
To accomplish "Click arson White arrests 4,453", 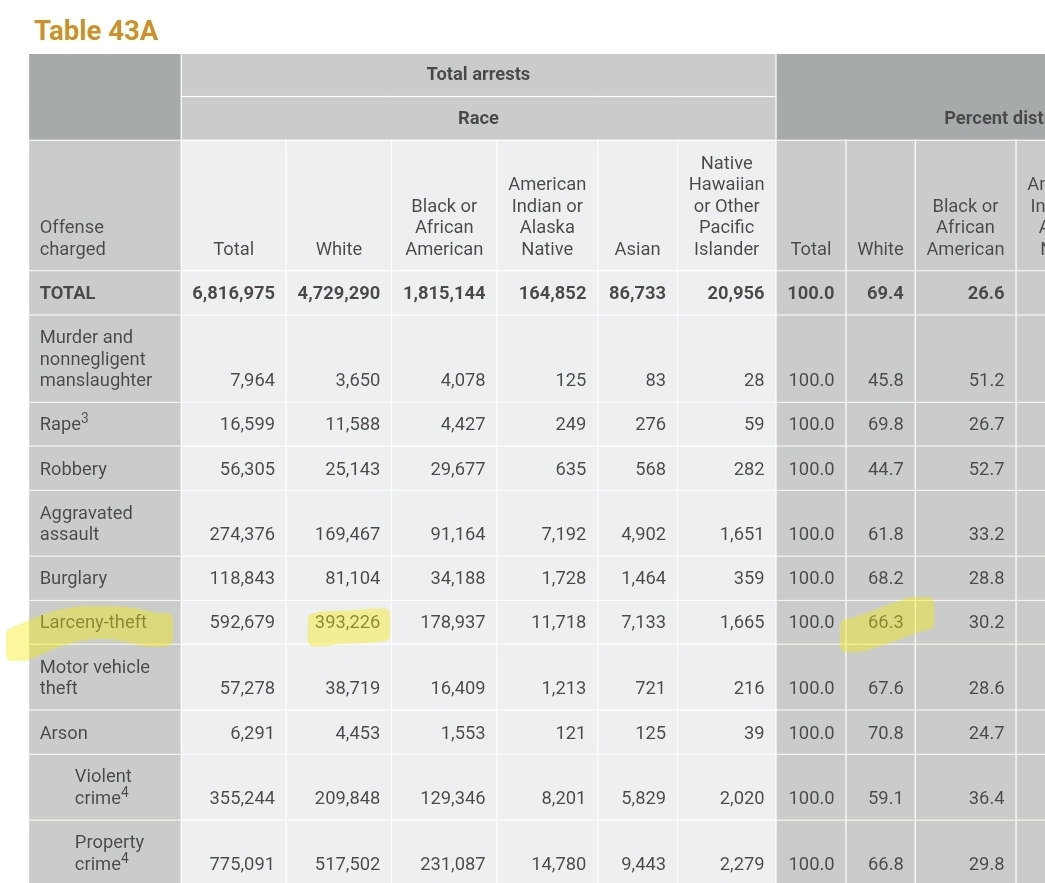I will point(358,732).
